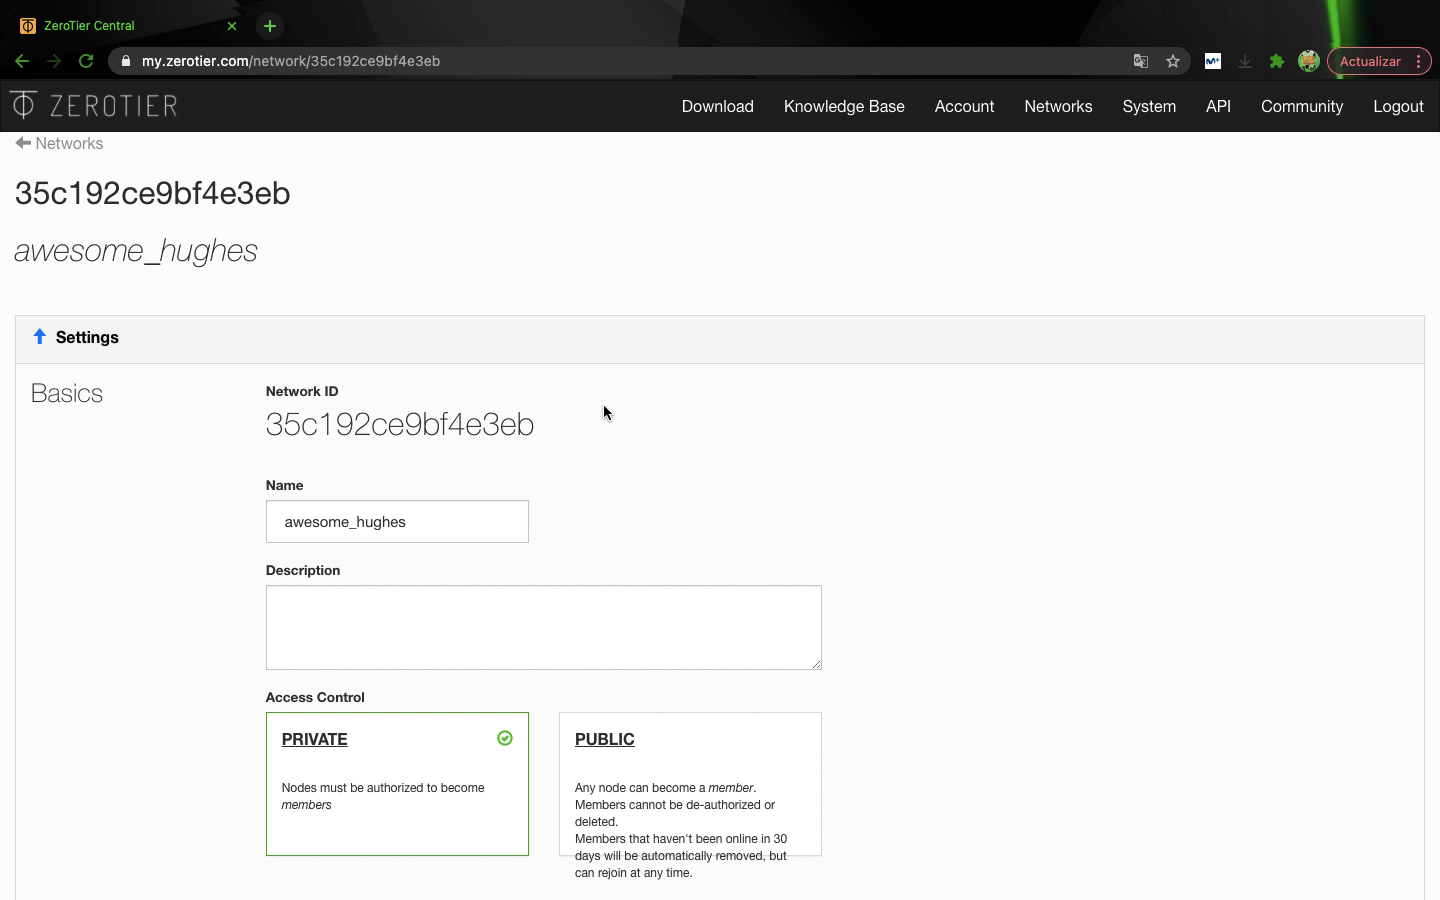Click the Actualizar update button

[x=1369, y=61]
